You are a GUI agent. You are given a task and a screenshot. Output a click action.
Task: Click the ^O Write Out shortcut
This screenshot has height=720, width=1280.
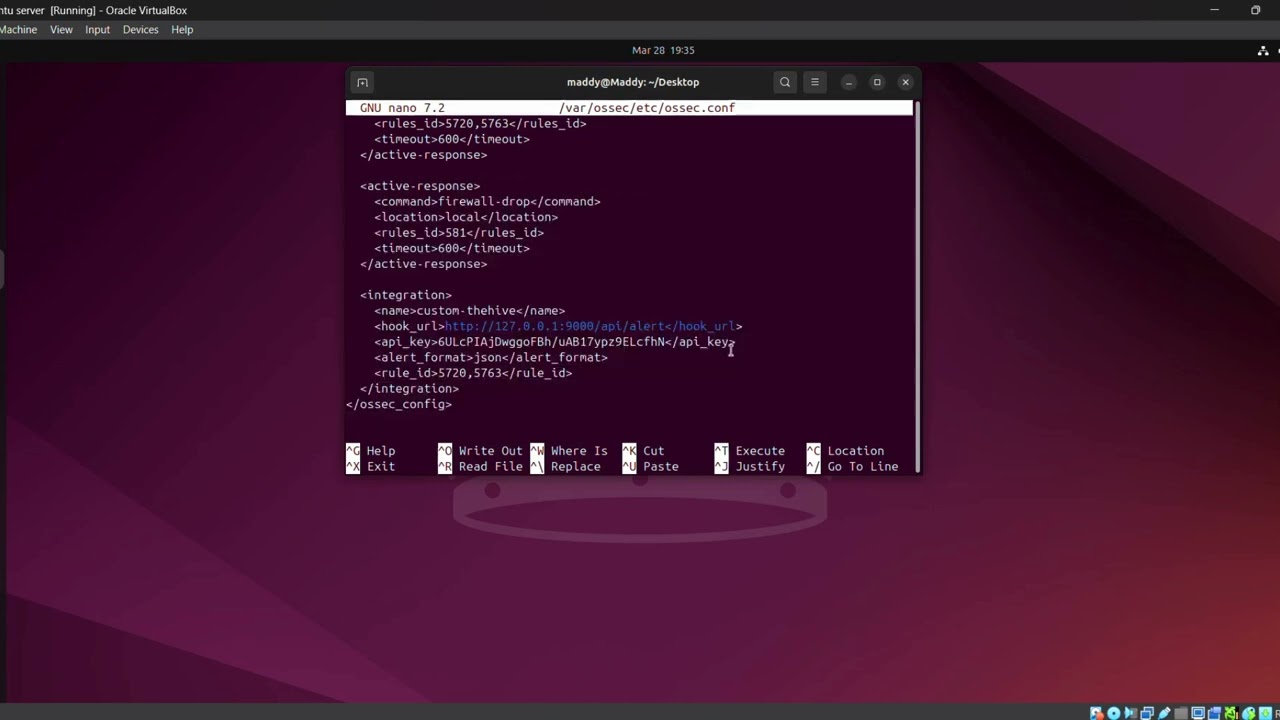pos(480,451)
